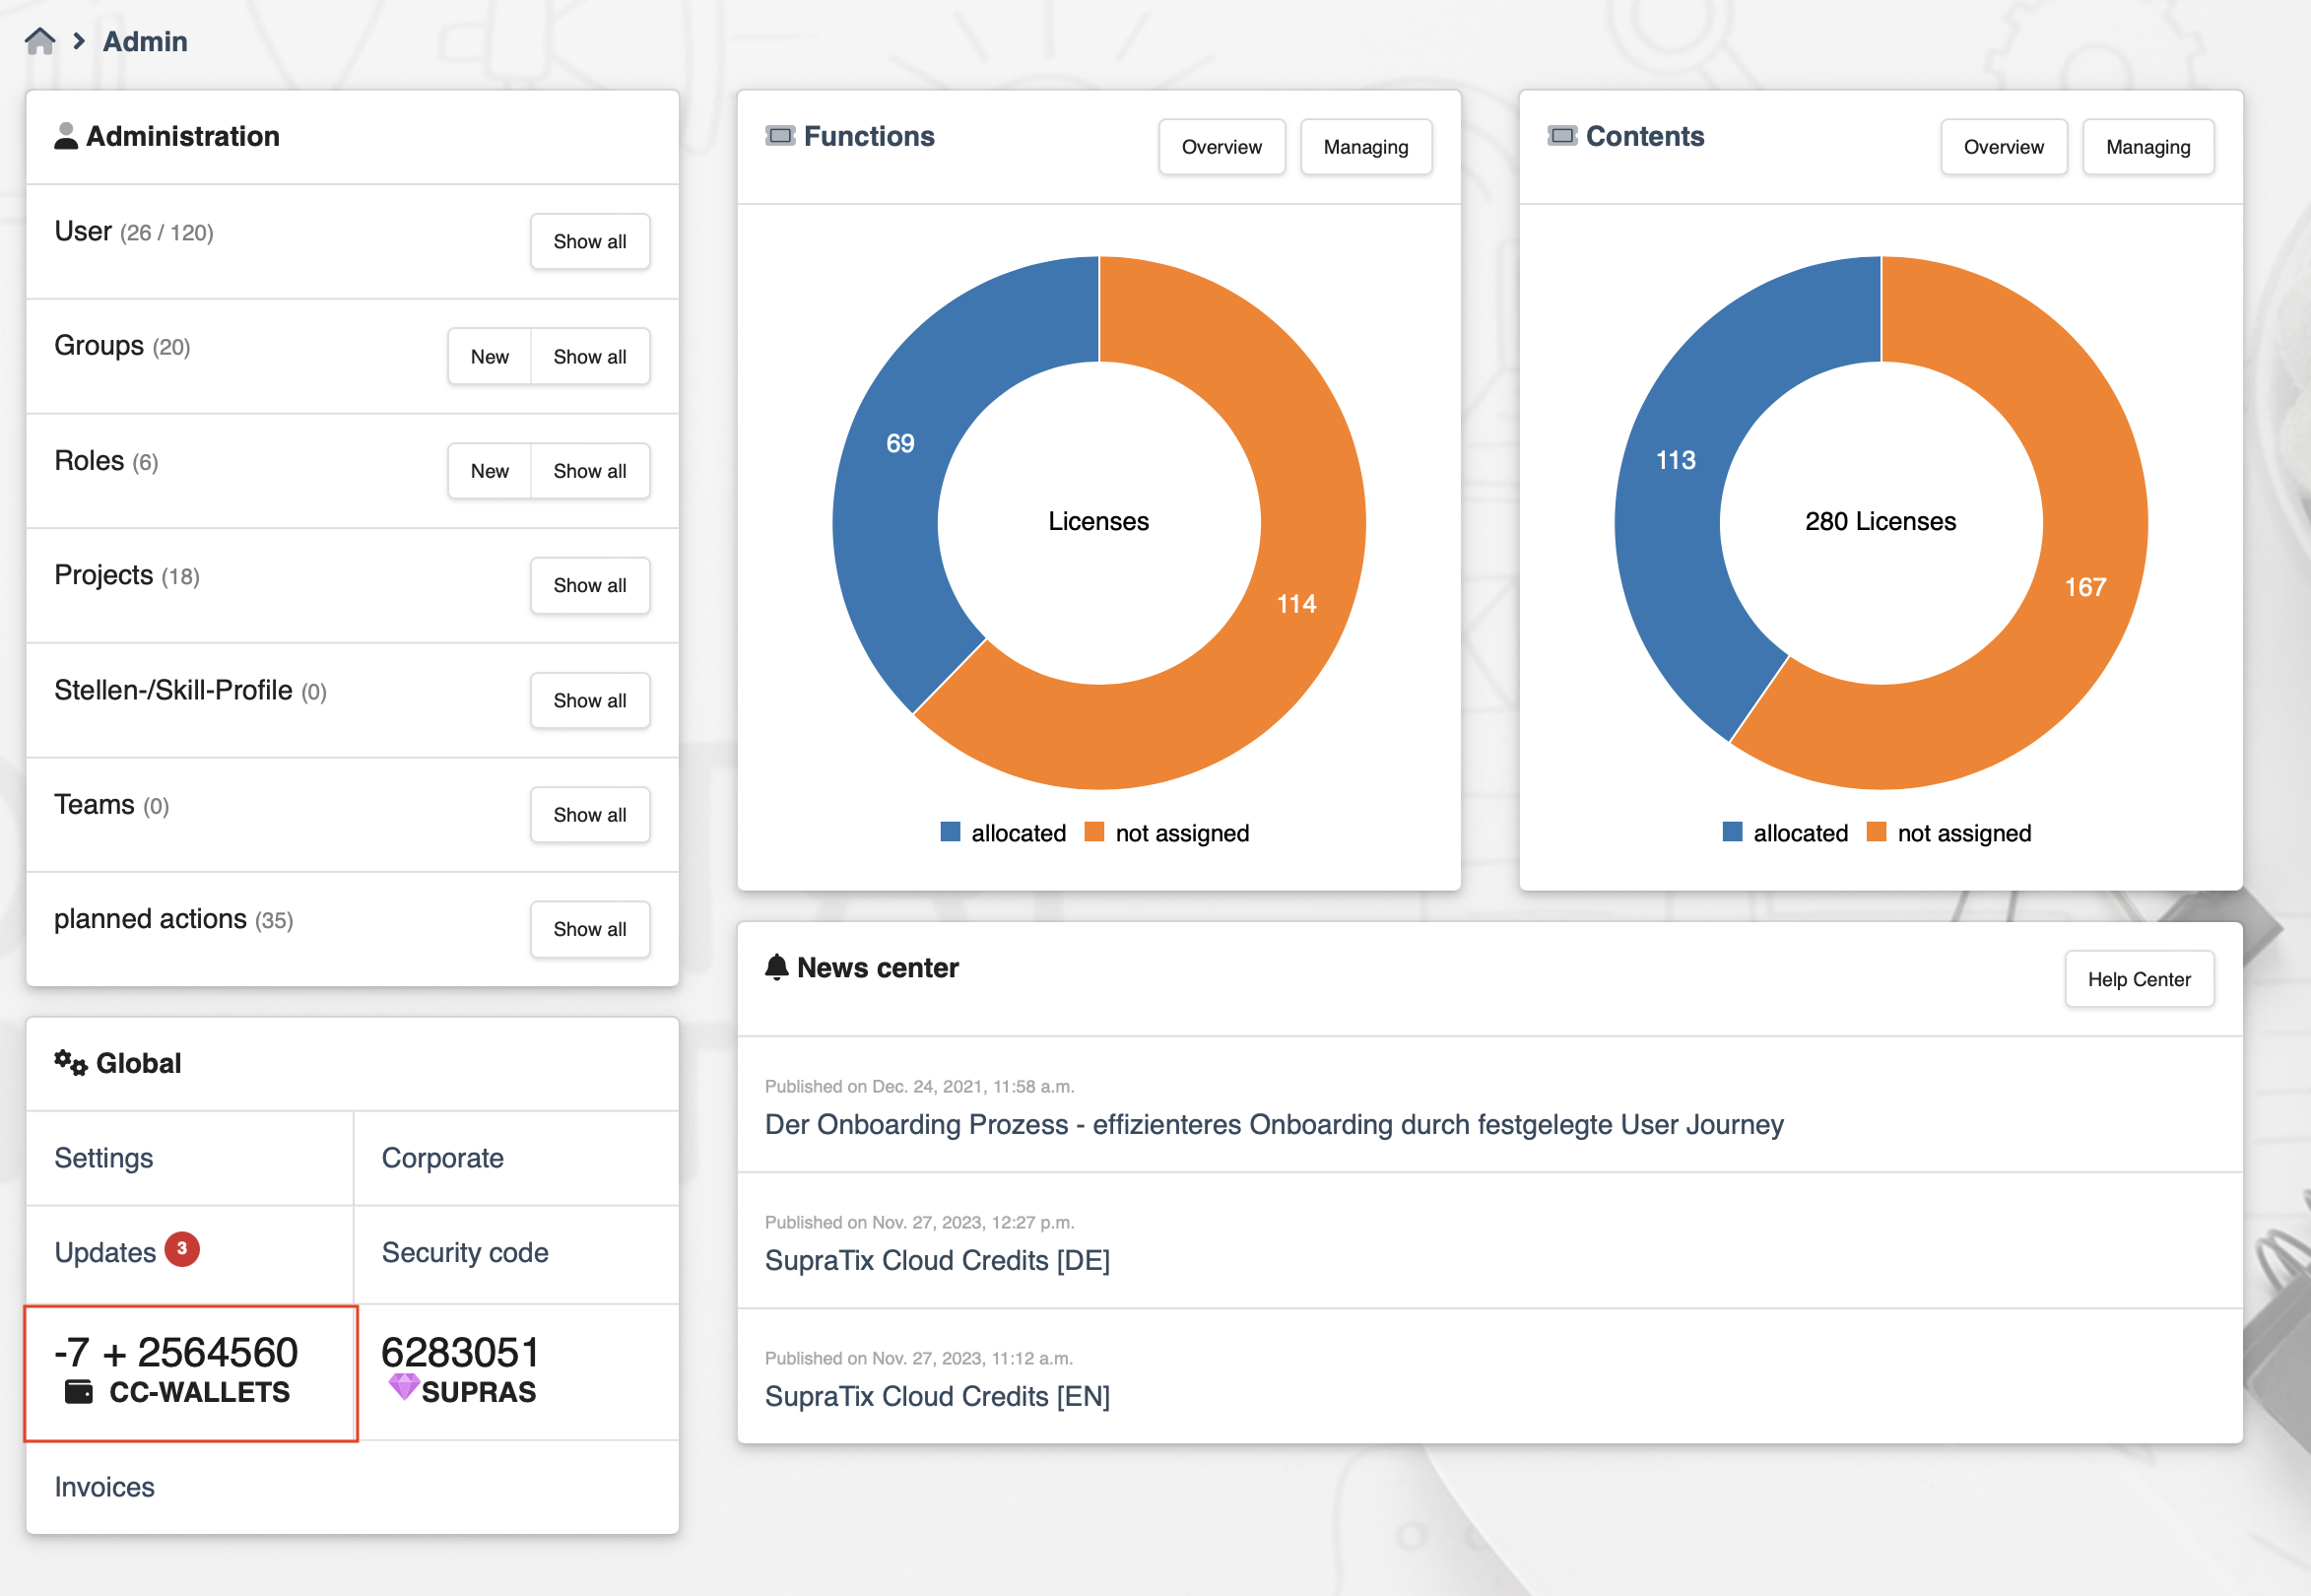Open Updates page
The image size is (2311, 1596).
[x=105, y=1252]
